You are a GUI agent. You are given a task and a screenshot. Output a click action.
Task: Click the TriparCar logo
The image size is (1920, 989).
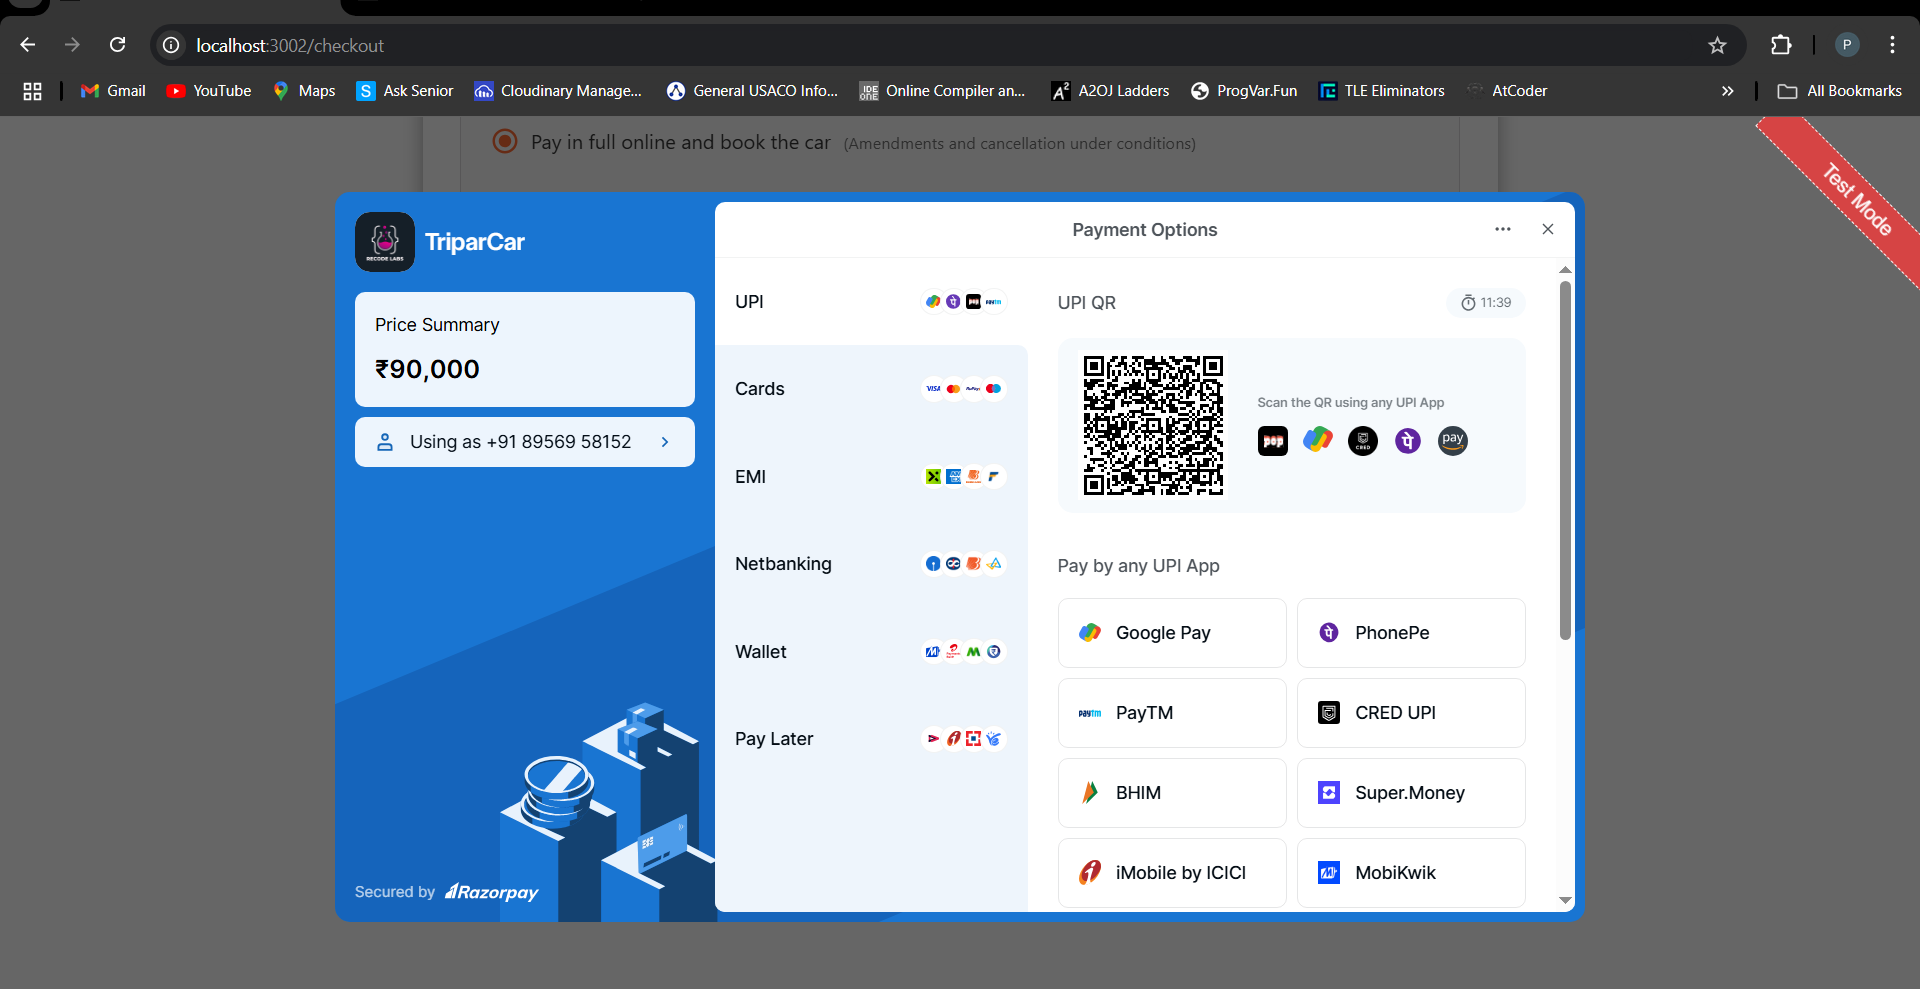click(384, 241)
